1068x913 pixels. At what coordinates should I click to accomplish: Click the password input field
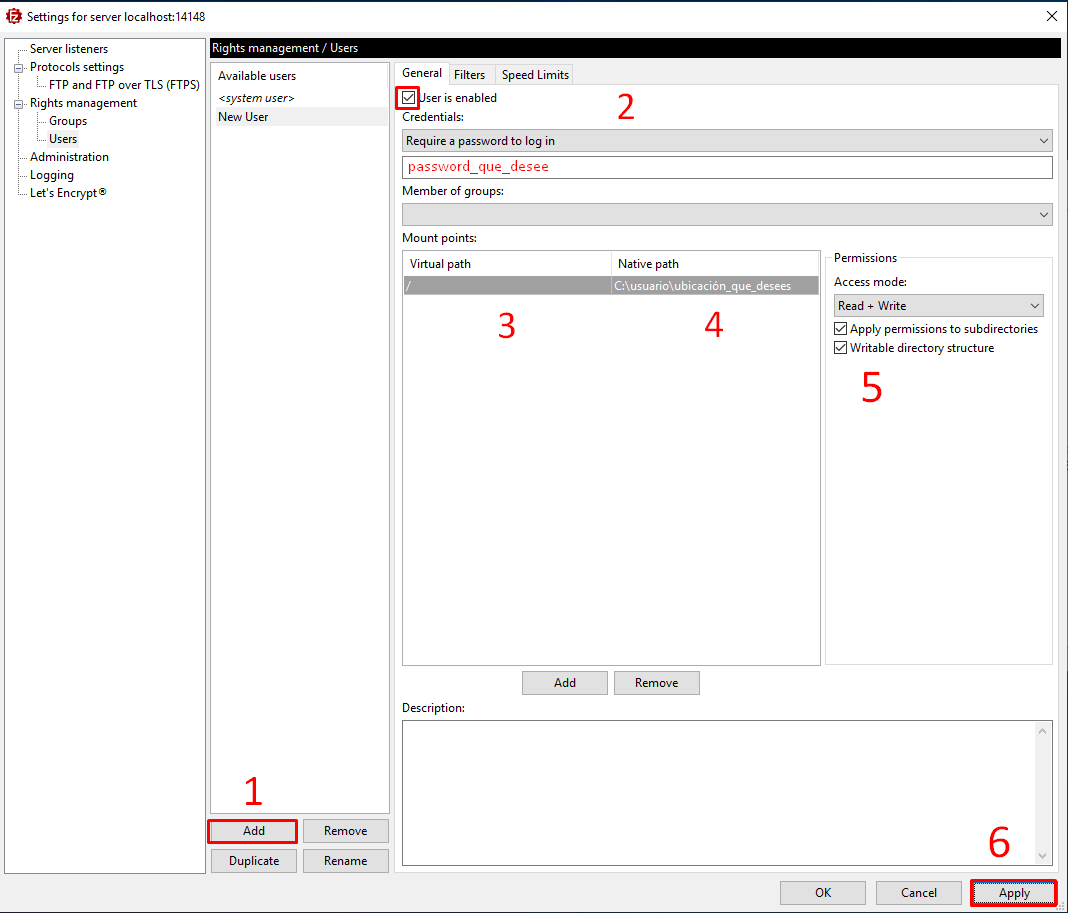click(x=726, y=167)
